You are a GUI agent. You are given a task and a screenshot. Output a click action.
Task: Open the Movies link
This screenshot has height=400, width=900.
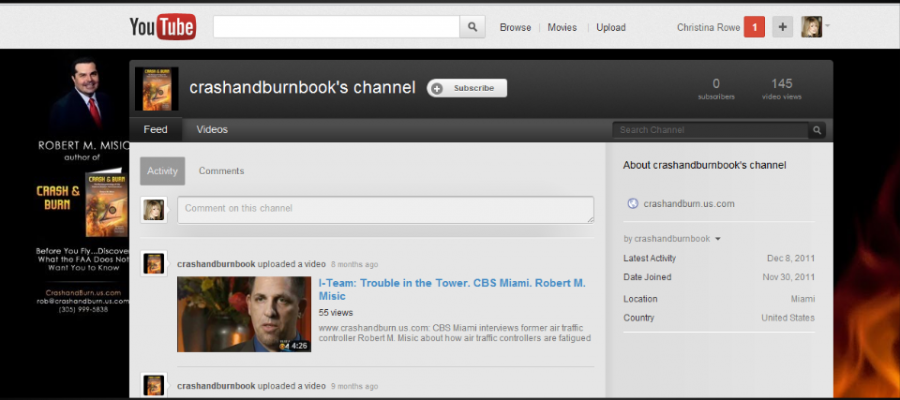[562, 28]
